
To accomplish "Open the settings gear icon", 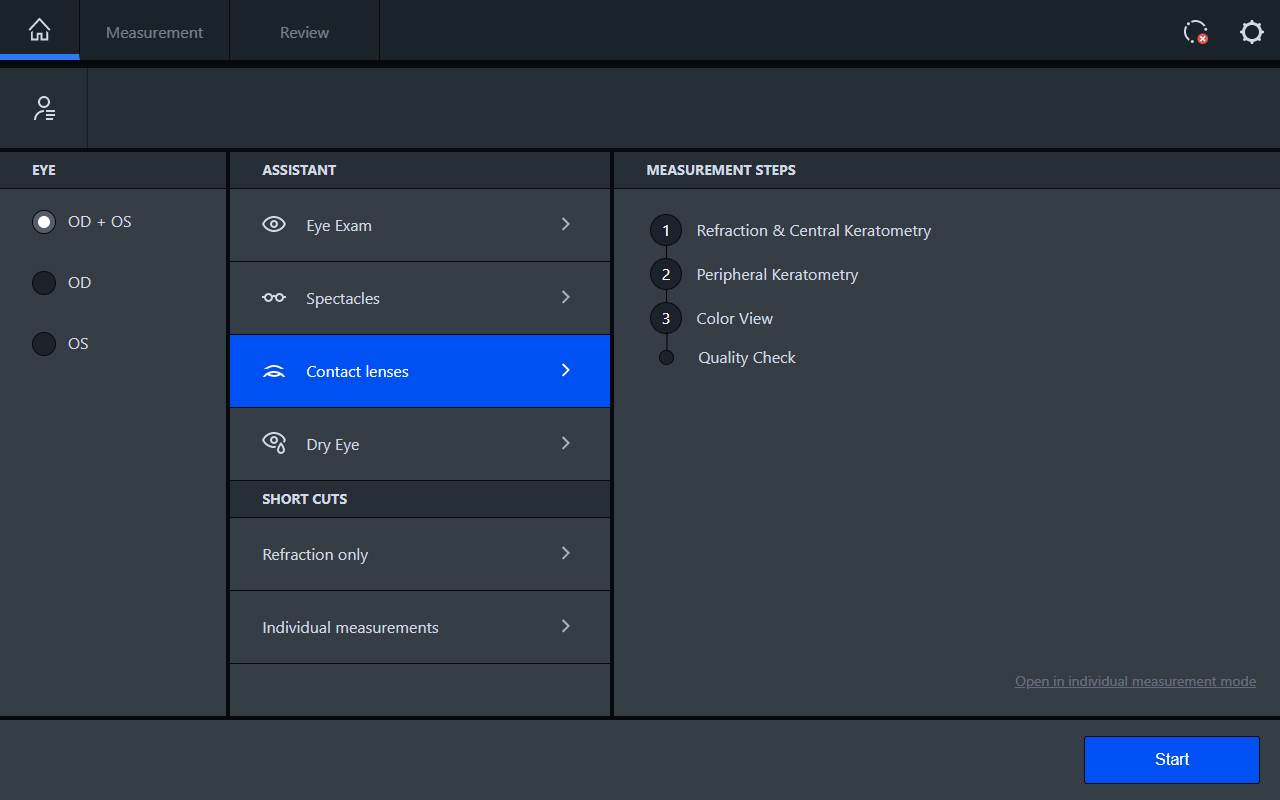I will click(x=1251, y=32).
